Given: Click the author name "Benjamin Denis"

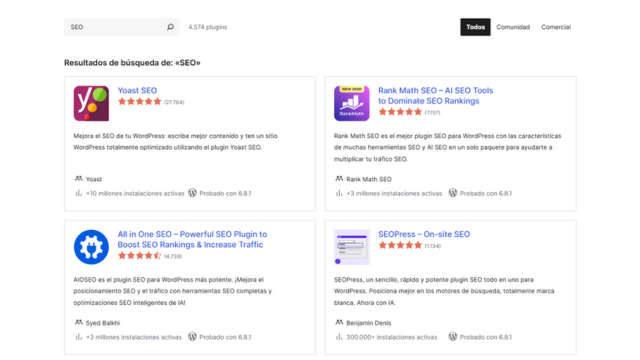Looking at the screenshot, I should [x=369, y=323].
